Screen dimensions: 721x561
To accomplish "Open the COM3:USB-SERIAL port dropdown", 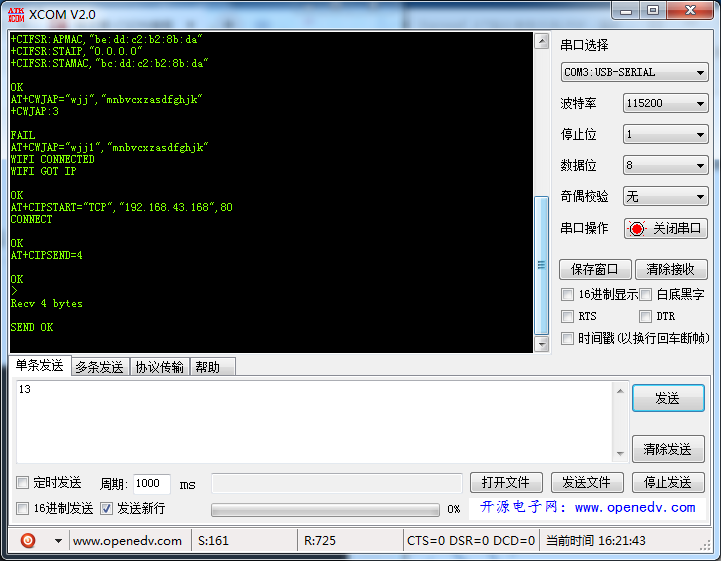I will pos(634,72).
